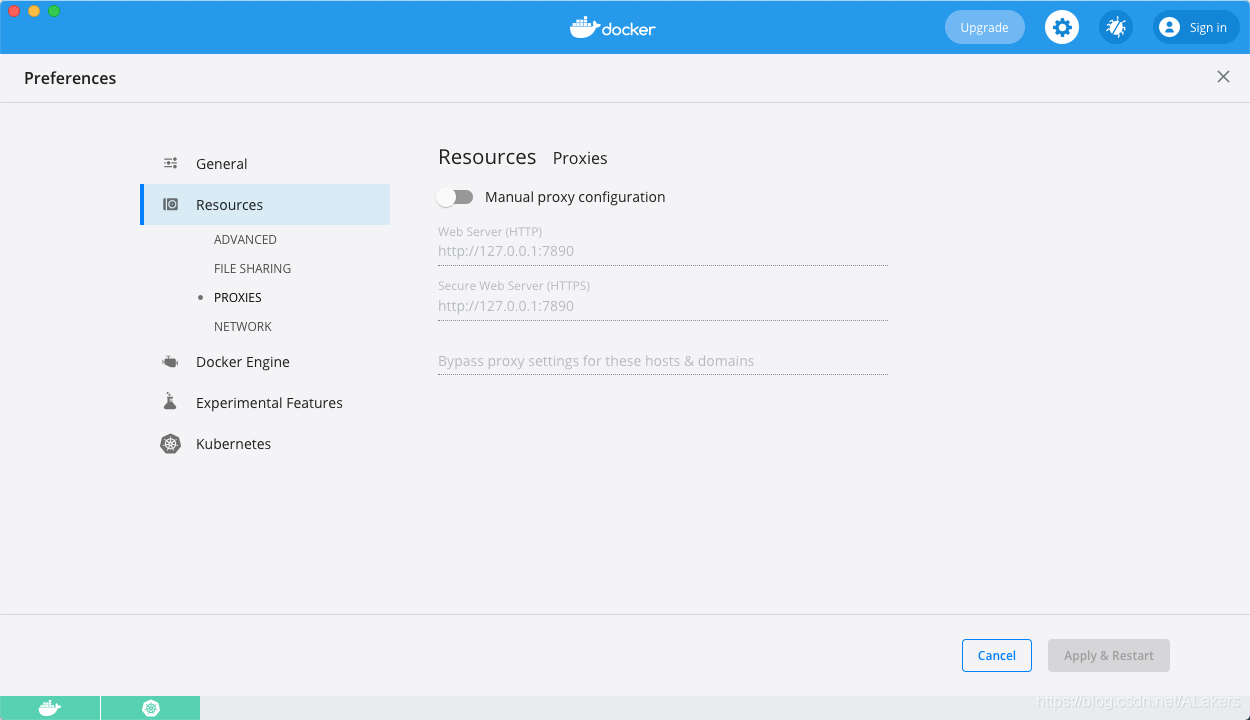
Task: Open the FILE SHARING subsection
Action: (252, 269)
